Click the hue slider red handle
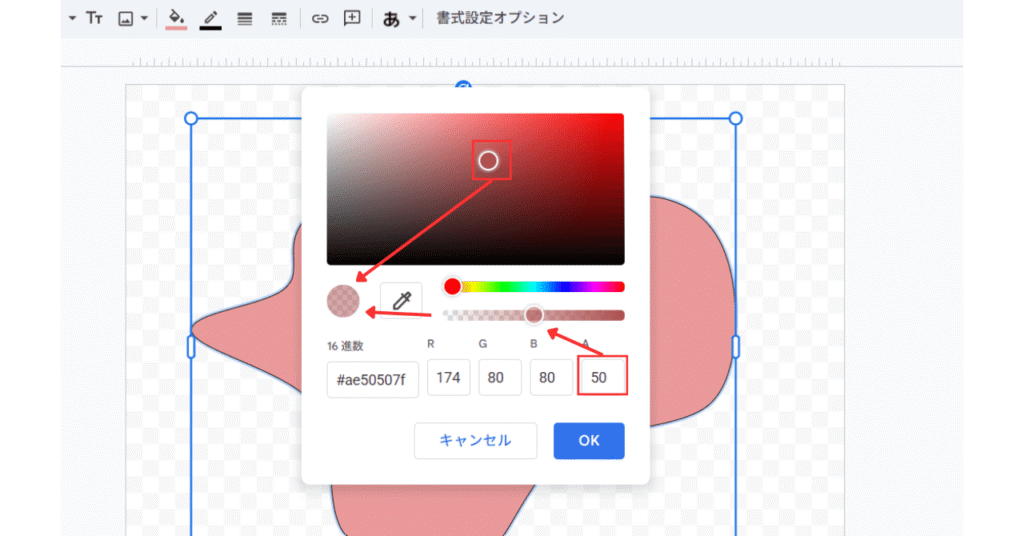The image size is (1024, 536). pyautogui.click(x=452, y=287)
